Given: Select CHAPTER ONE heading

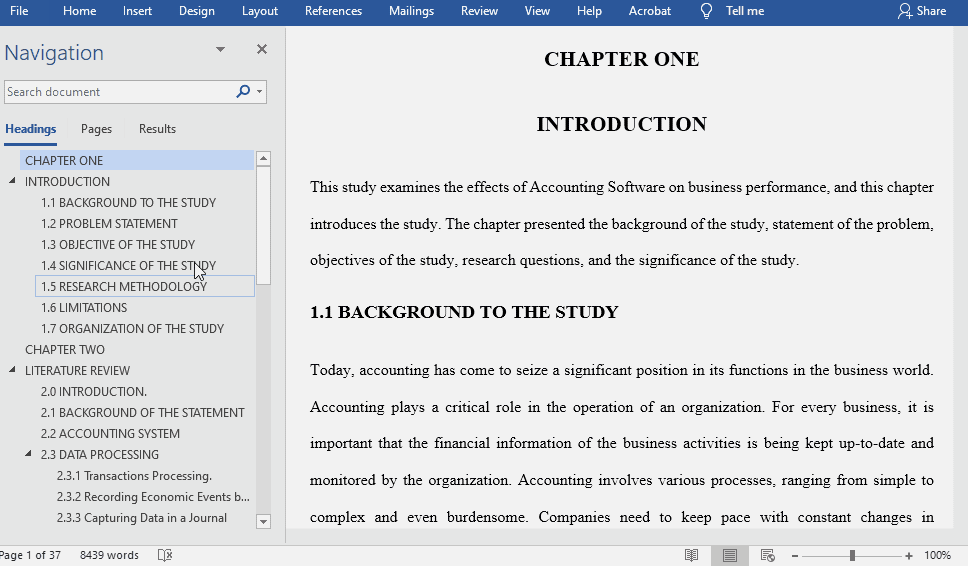Looking at the screenshot, I should pos(137,160).
